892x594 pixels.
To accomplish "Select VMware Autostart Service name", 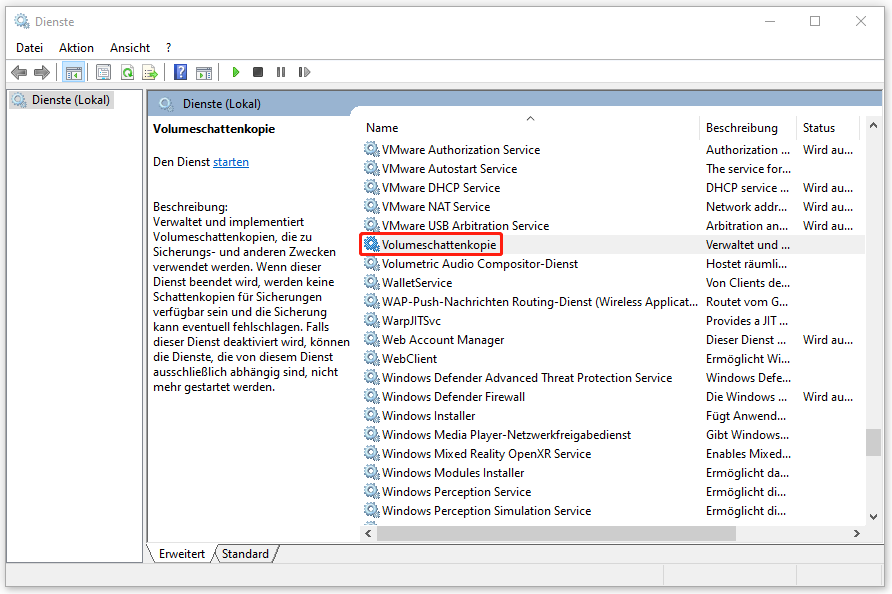I will tap(449, 169).
